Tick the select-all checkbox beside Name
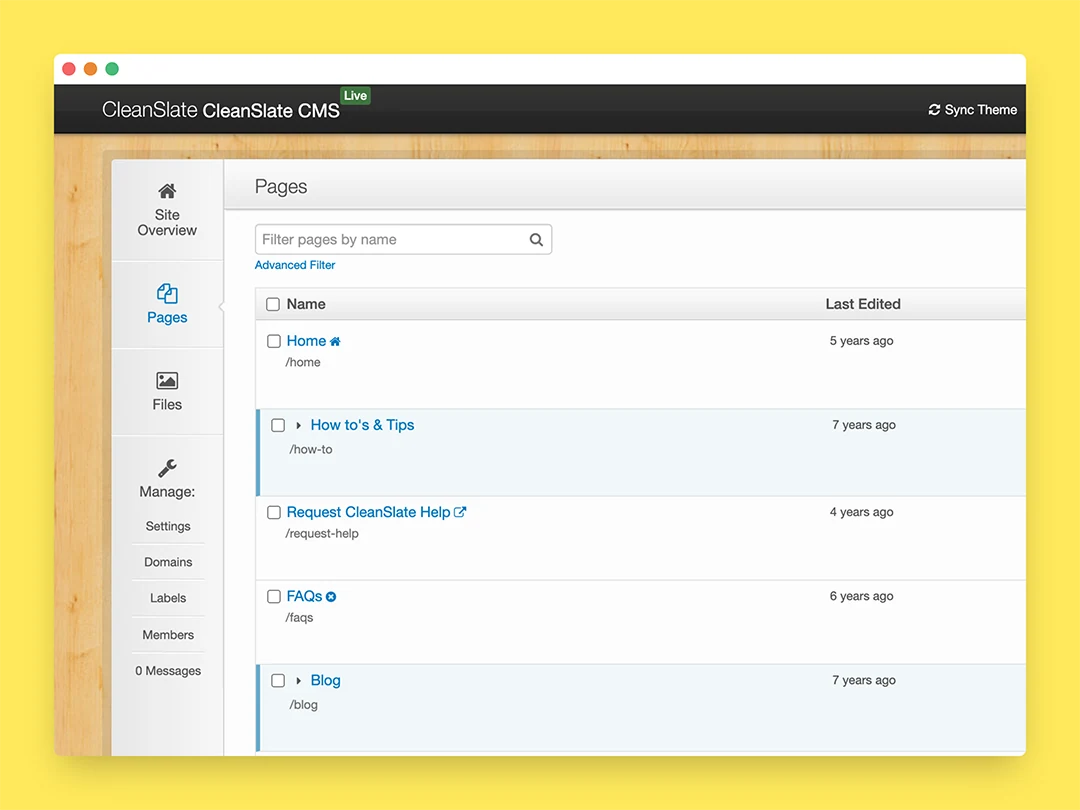The height and width of the screenshot is (810, 1080). (x=273, y=304)
